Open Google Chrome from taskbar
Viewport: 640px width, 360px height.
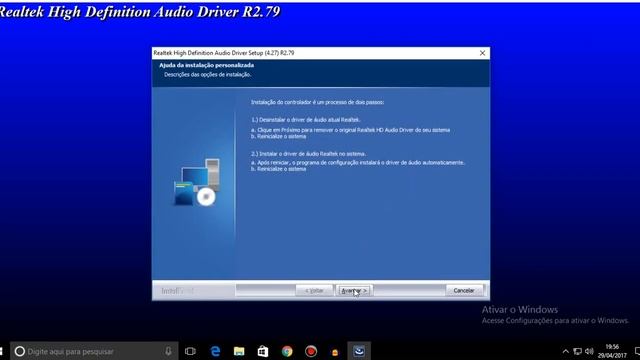[287, 351]
